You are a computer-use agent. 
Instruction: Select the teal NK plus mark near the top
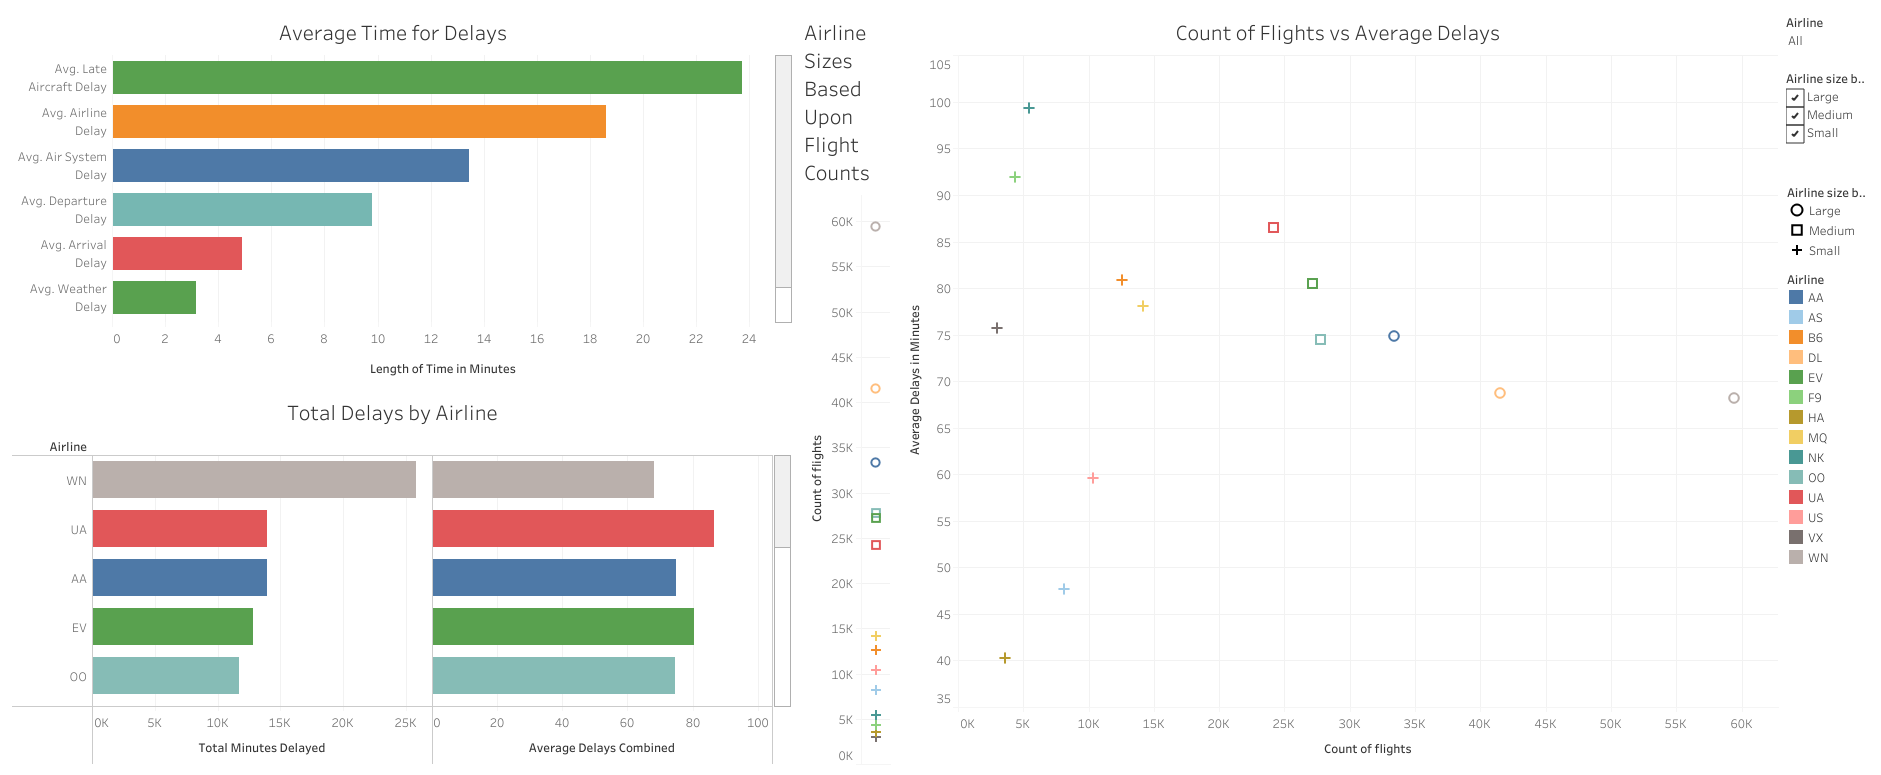pyautogui.click(x=1029, y=107)
